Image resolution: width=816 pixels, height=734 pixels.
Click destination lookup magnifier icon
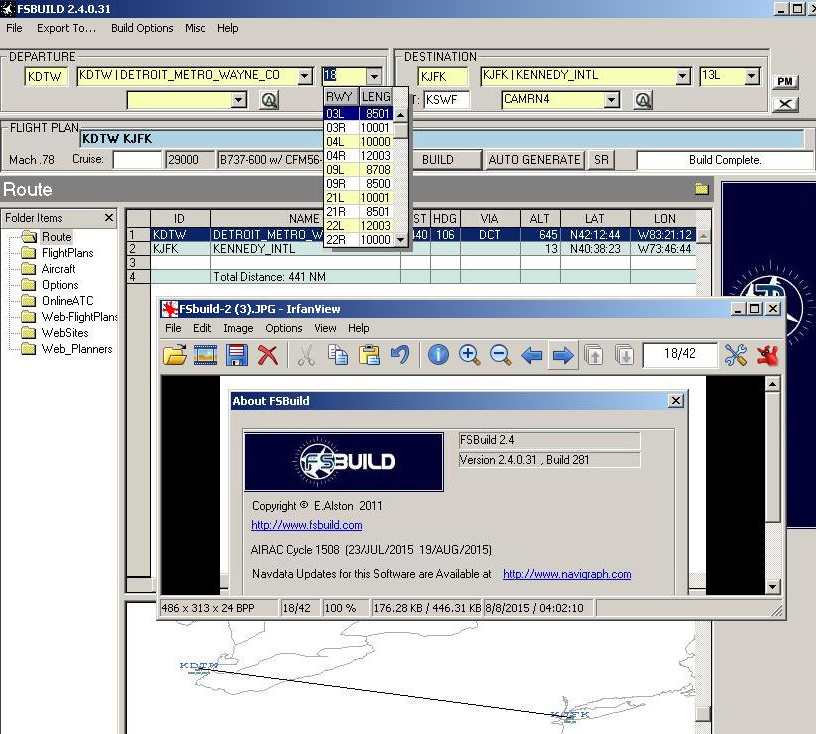click(x=643, y=99)
